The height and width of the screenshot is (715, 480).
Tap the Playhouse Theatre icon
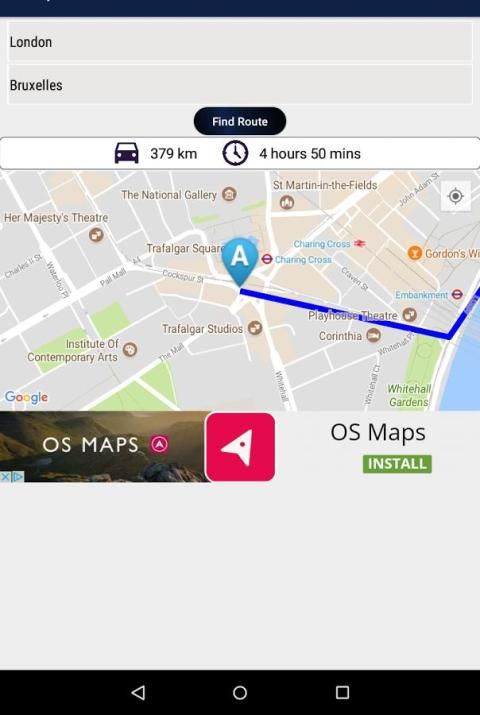(409, 315)
